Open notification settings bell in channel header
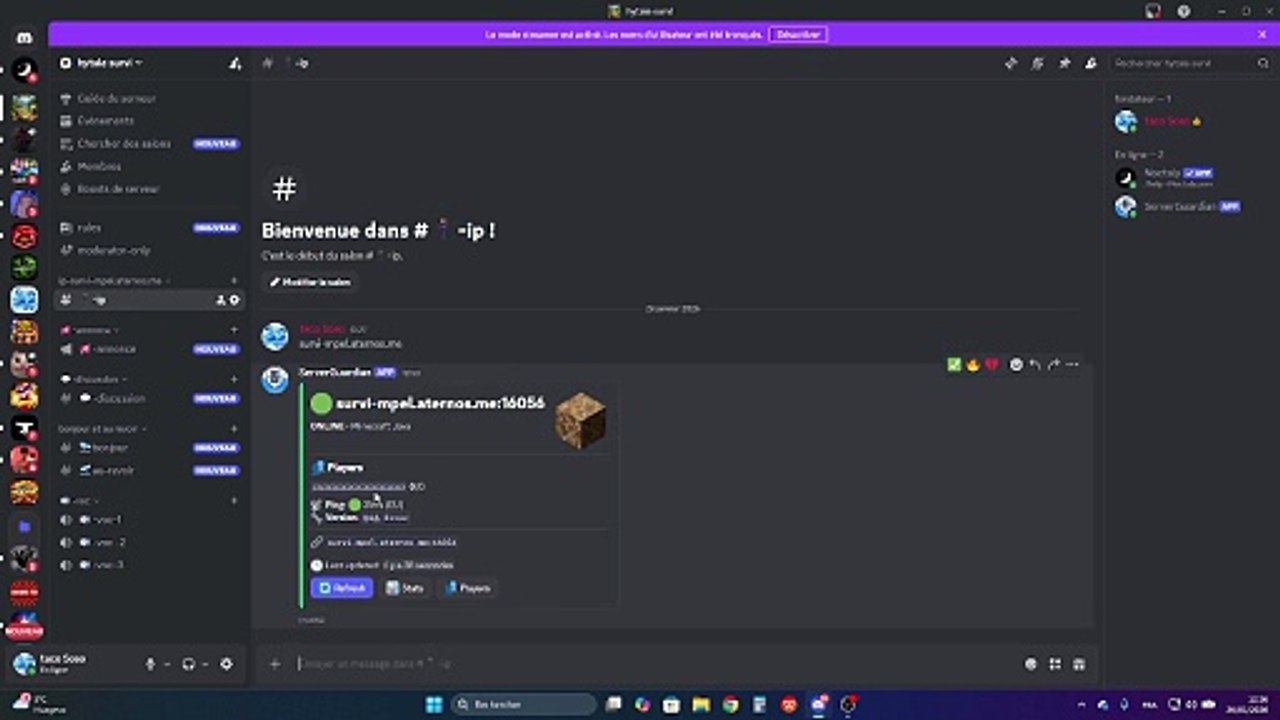The width and height of the screenshot is (1280, 720). (x=1038, y=63)
